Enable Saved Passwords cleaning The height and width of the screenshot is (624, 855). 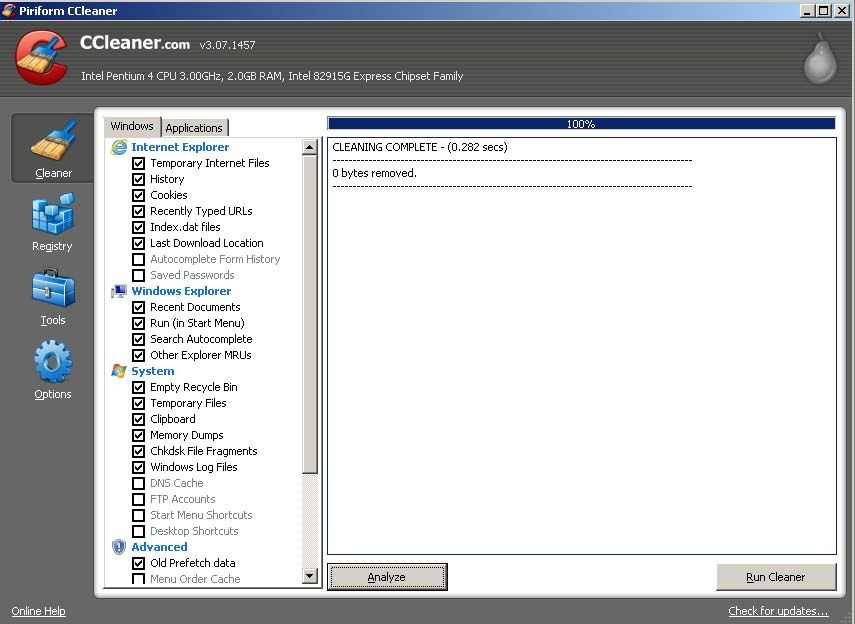[139, 275]
